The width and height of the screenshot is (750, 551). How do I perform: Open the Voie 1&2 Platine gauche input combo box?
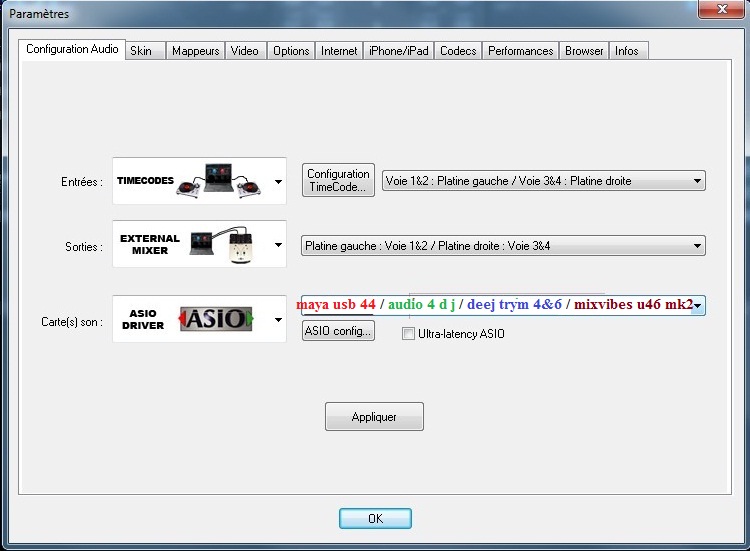pyautogui.click(x=543, y=181)
